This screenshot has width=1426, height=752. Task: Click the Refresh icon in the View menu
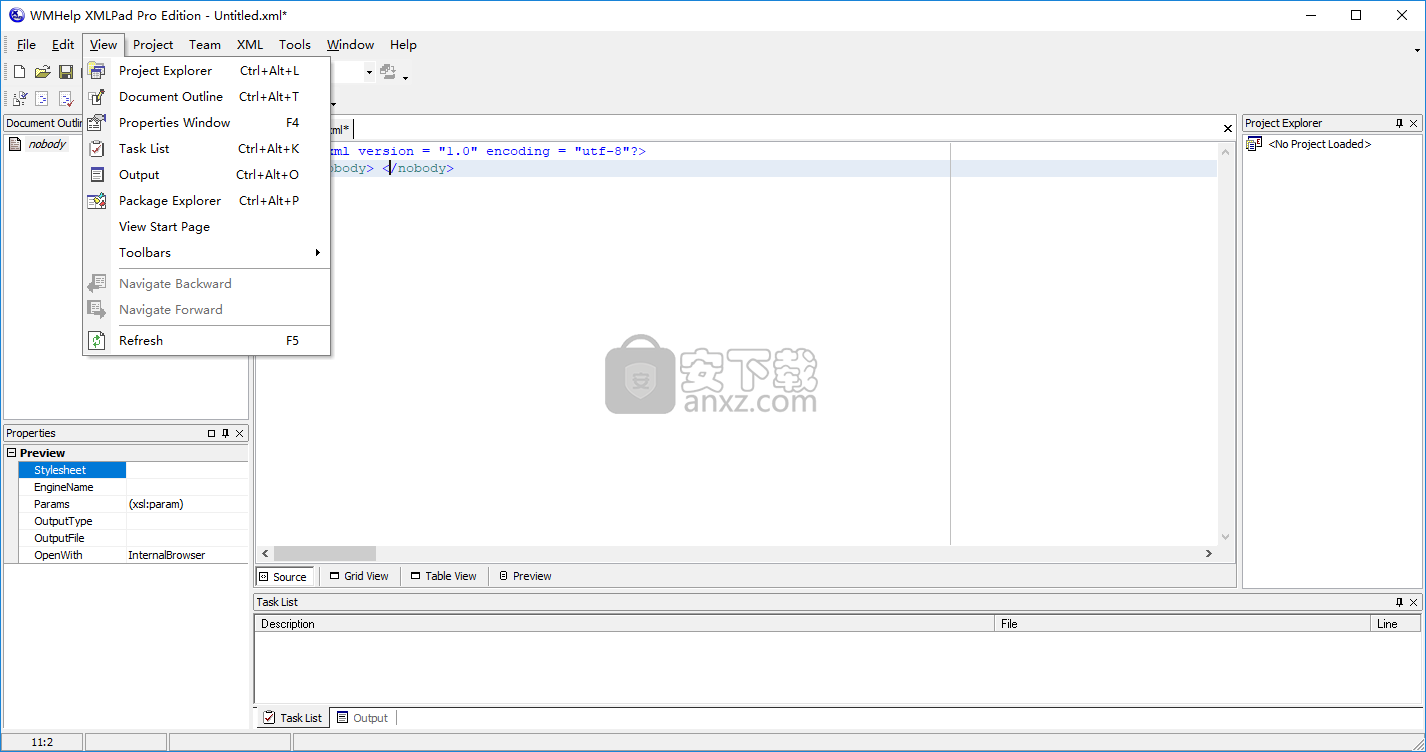point(97,341)
